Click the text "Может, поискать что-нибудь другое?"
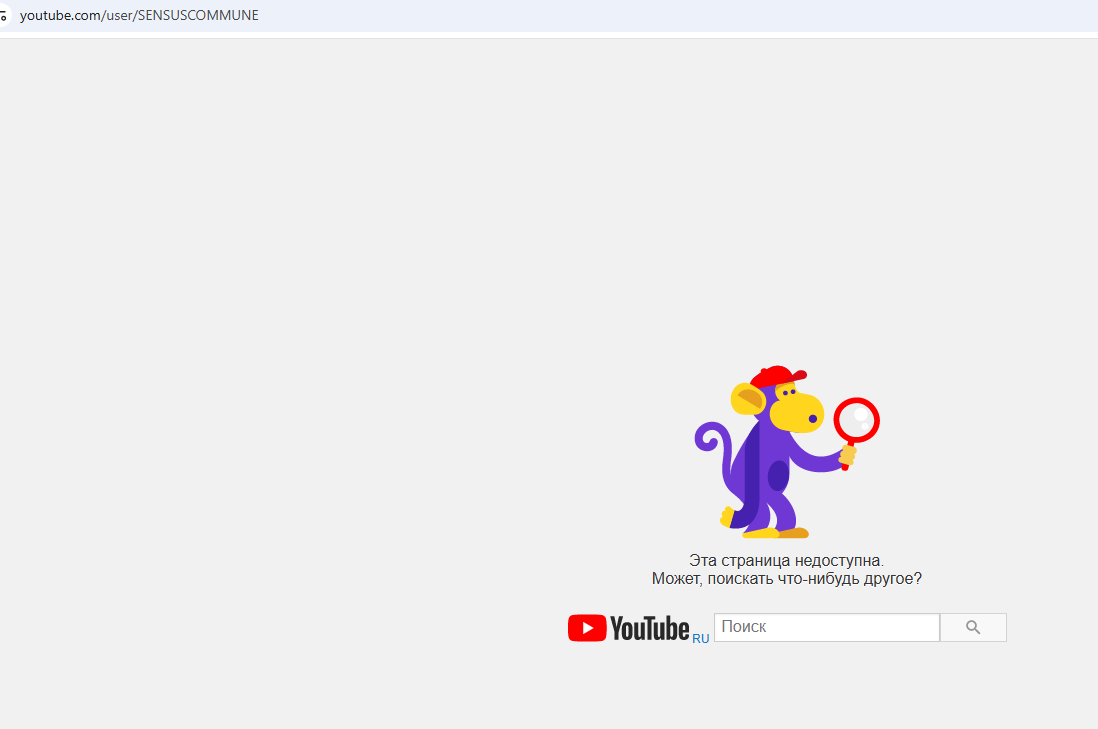 tap(786, 578)
